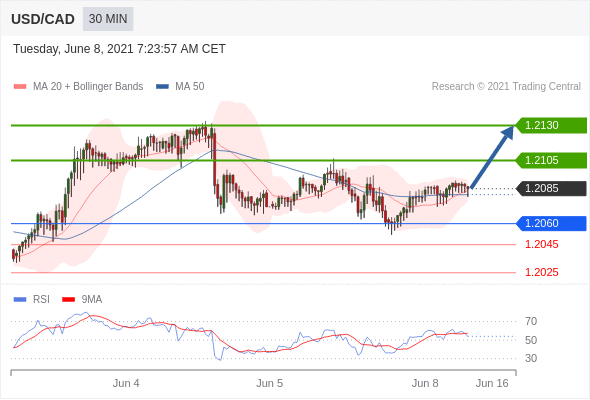Click the Jun 16 date axis label
This screenshot has height=400, width=590.
[492, 383]
